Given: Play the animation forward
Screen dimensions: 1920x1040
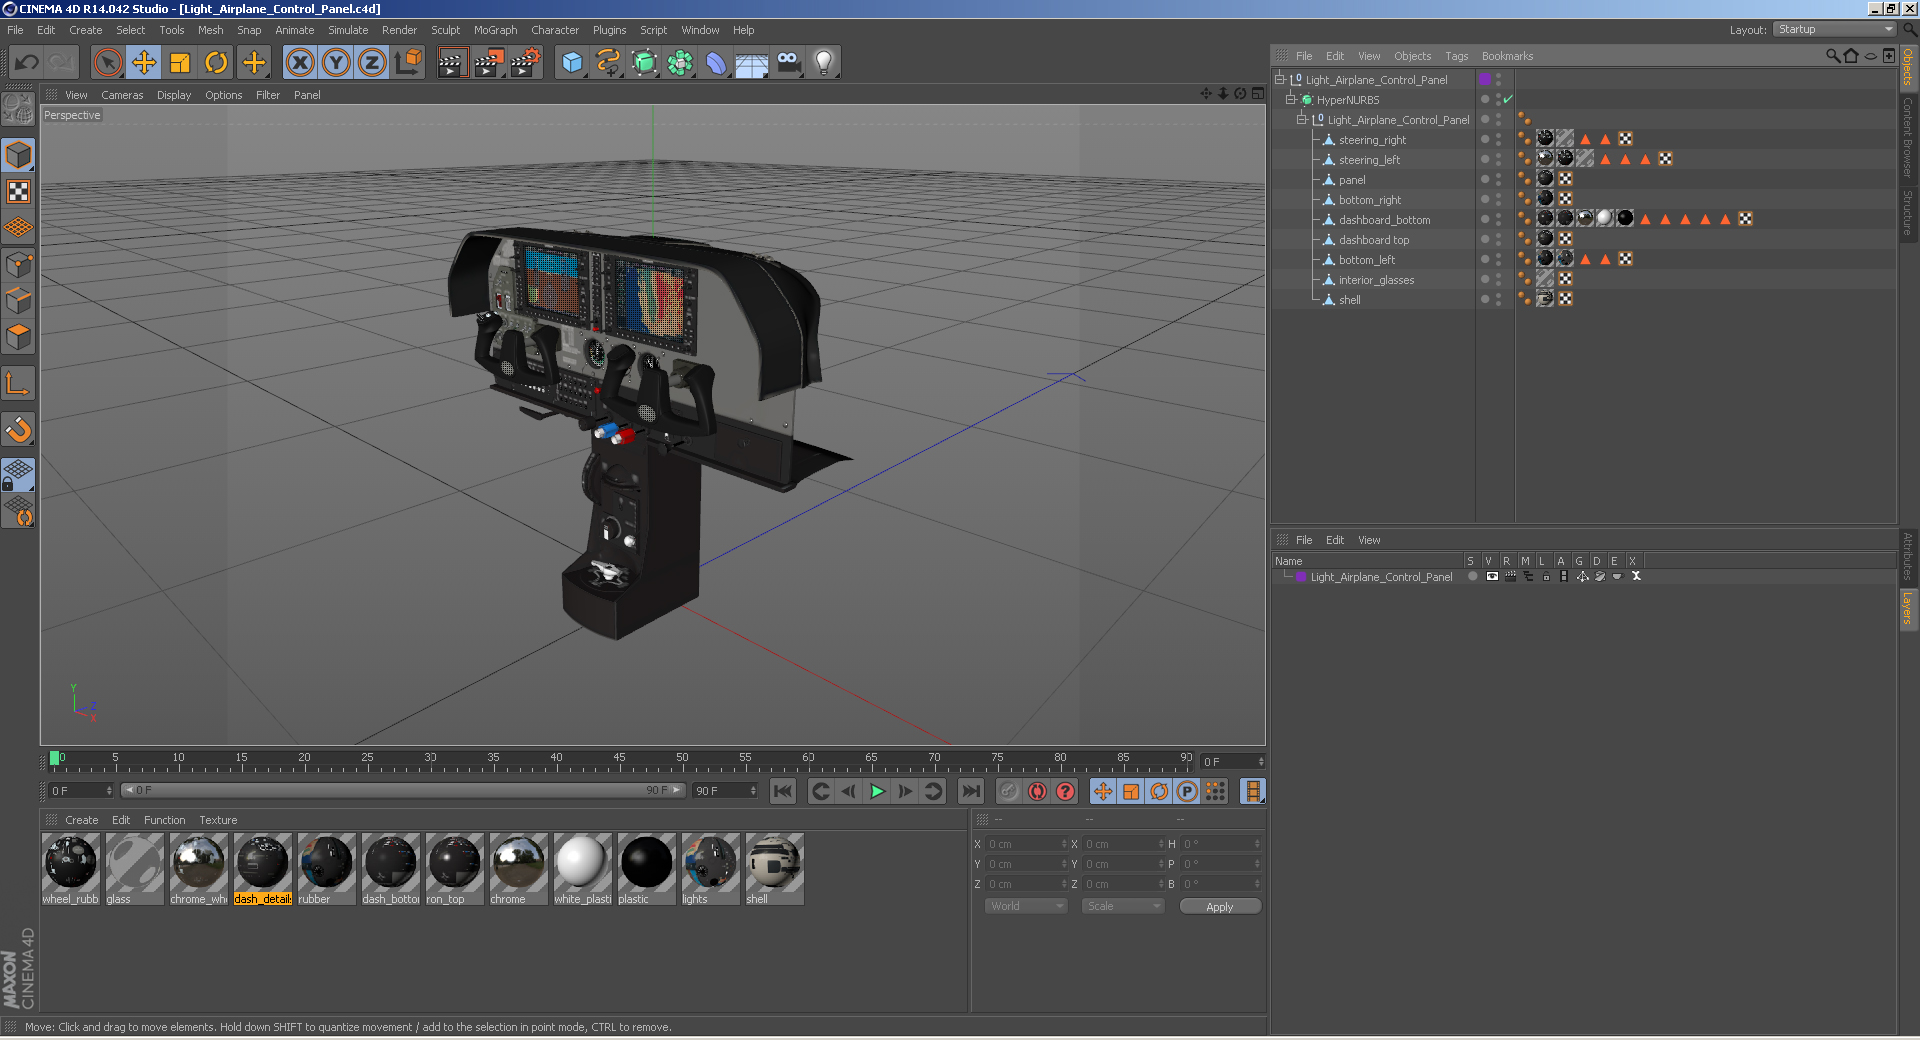Looking at the screenshot, I should 877,791.
